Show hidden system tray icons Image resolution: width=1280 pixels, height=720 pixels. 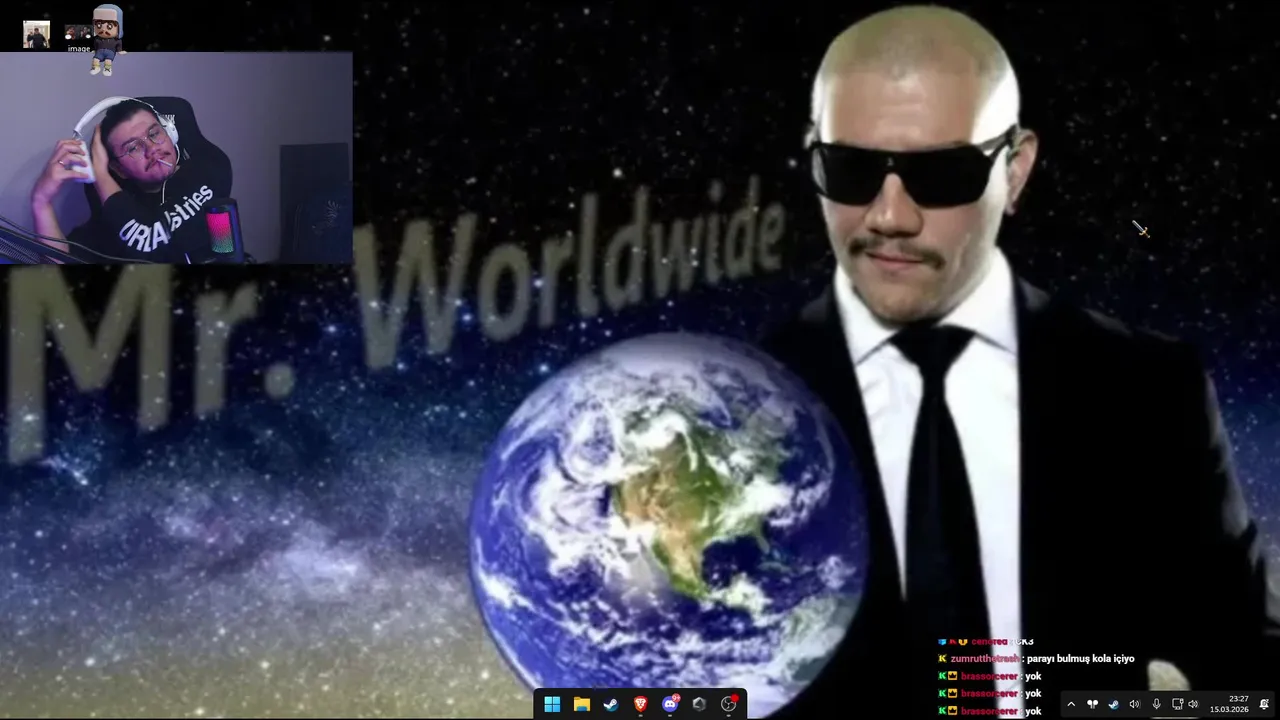click(1071, 704)
